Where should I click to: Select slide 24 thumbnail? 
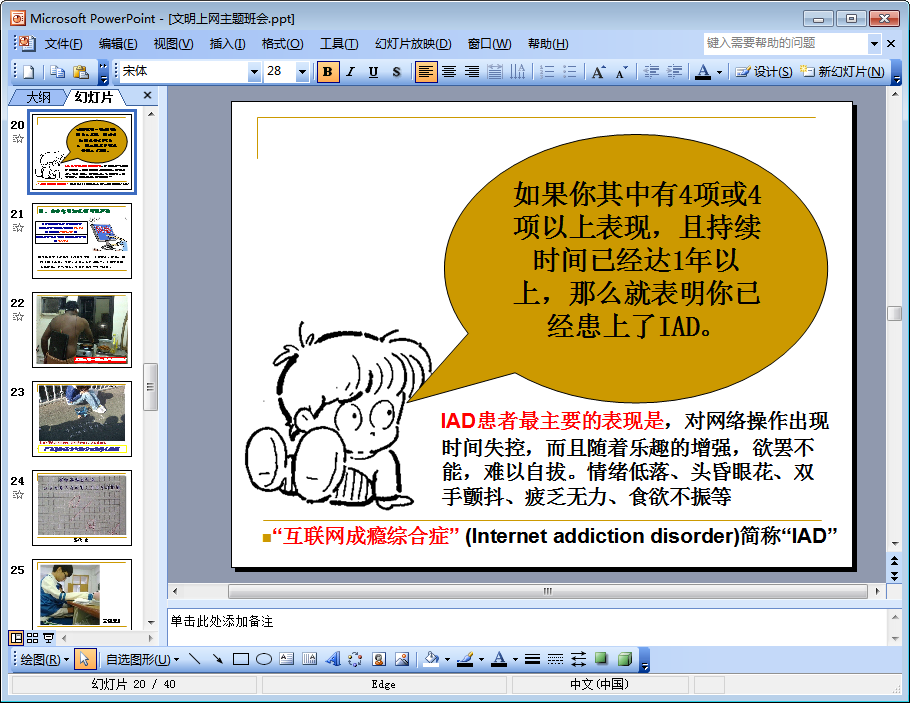click(x=82, y=508)
